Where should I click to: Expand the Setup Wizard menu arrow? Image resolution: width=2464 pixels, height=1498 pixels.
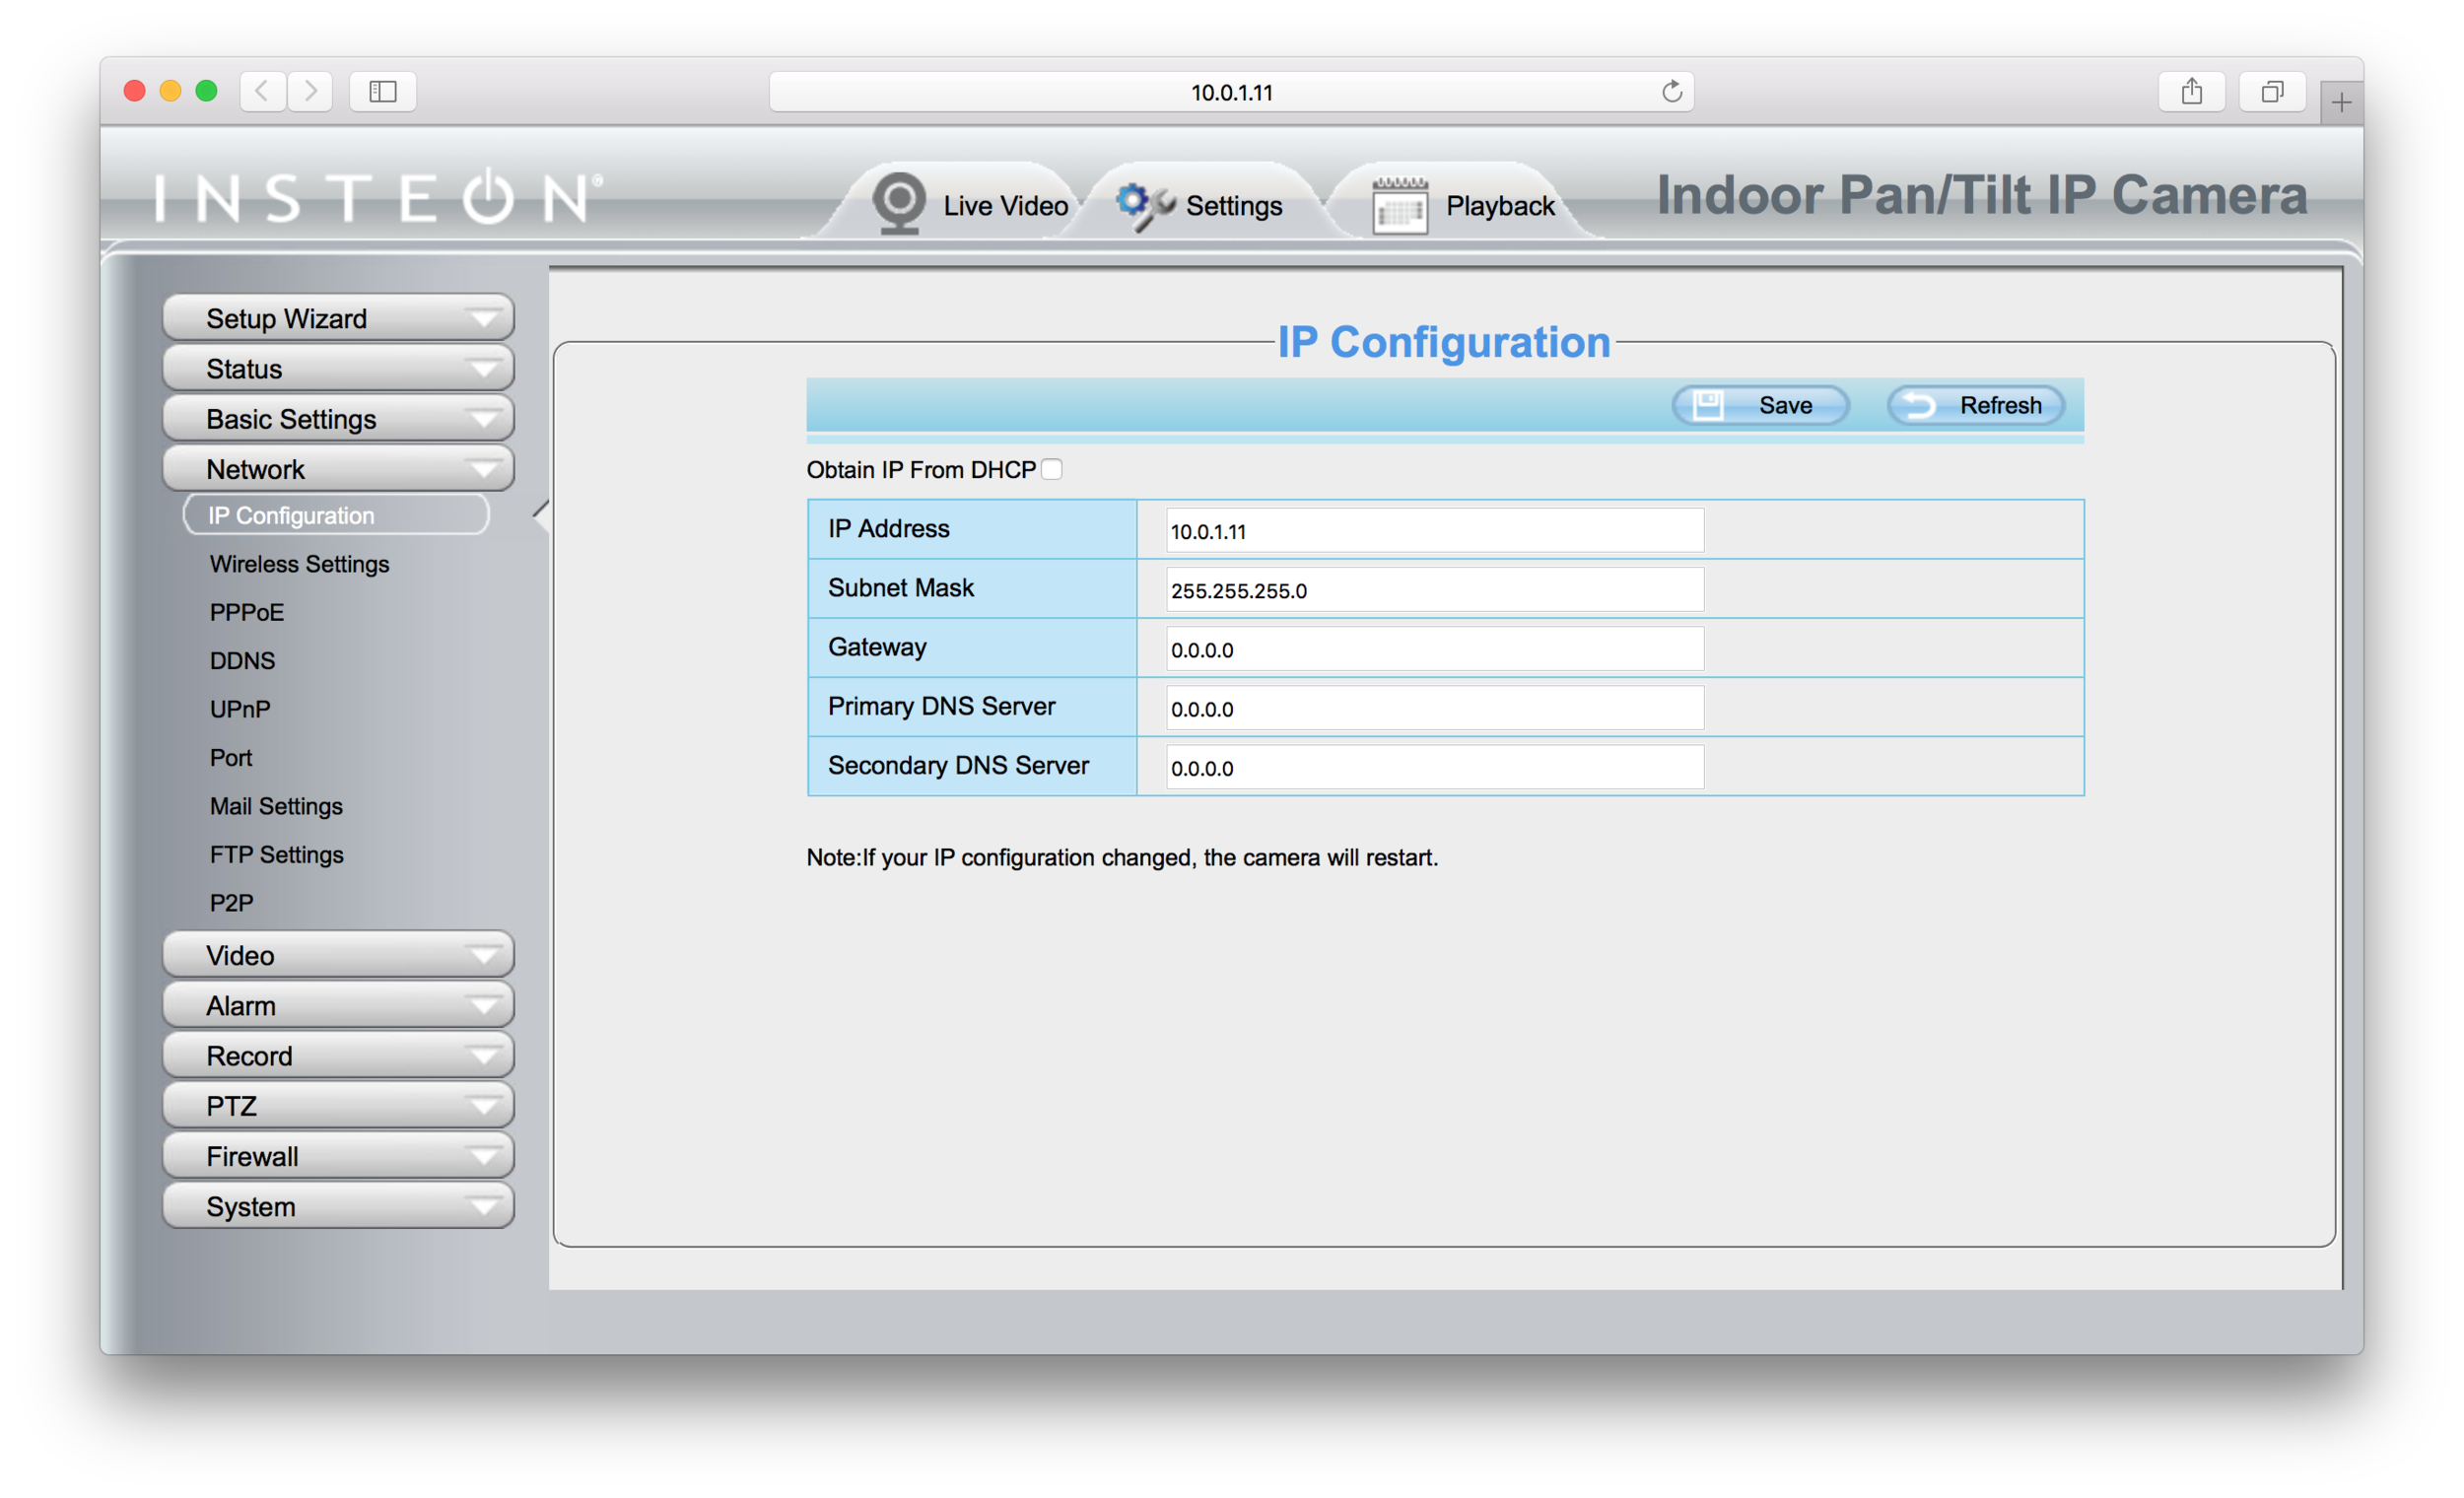point(483,319)
